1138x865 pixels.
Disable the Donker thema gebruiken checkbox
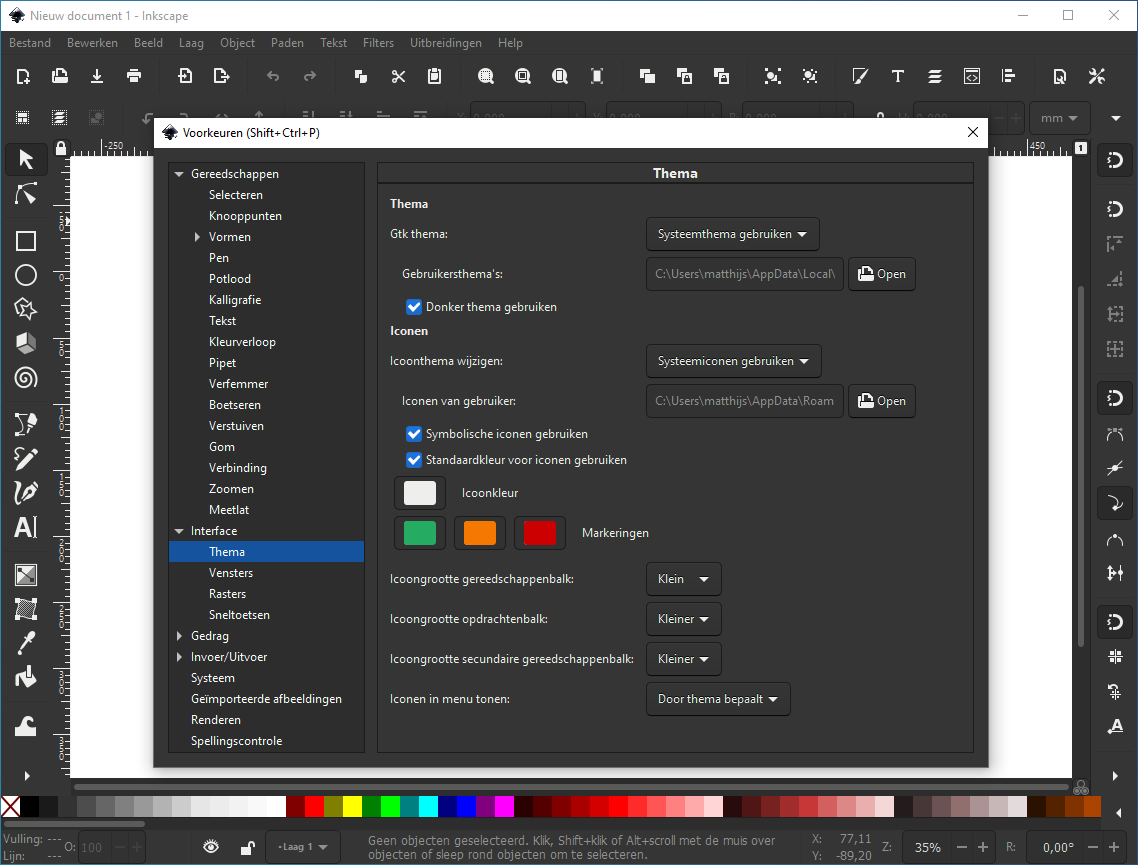[414, 307]
